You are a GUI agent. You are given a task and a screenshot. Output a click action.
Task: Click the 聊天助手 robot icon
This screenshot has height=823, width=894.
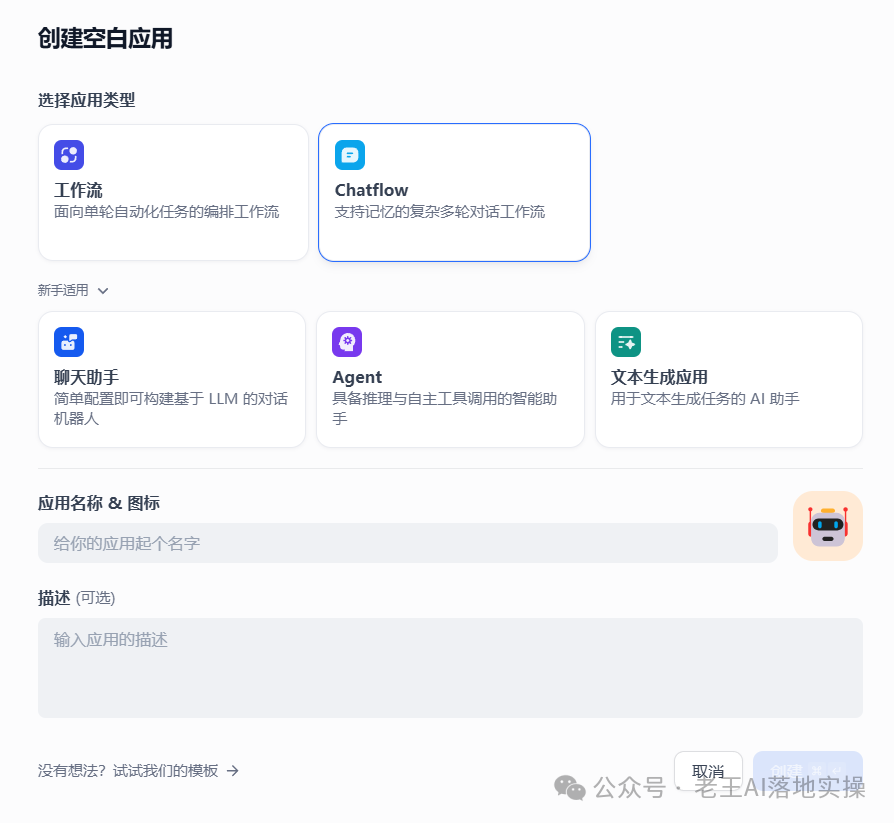[69, 342]
